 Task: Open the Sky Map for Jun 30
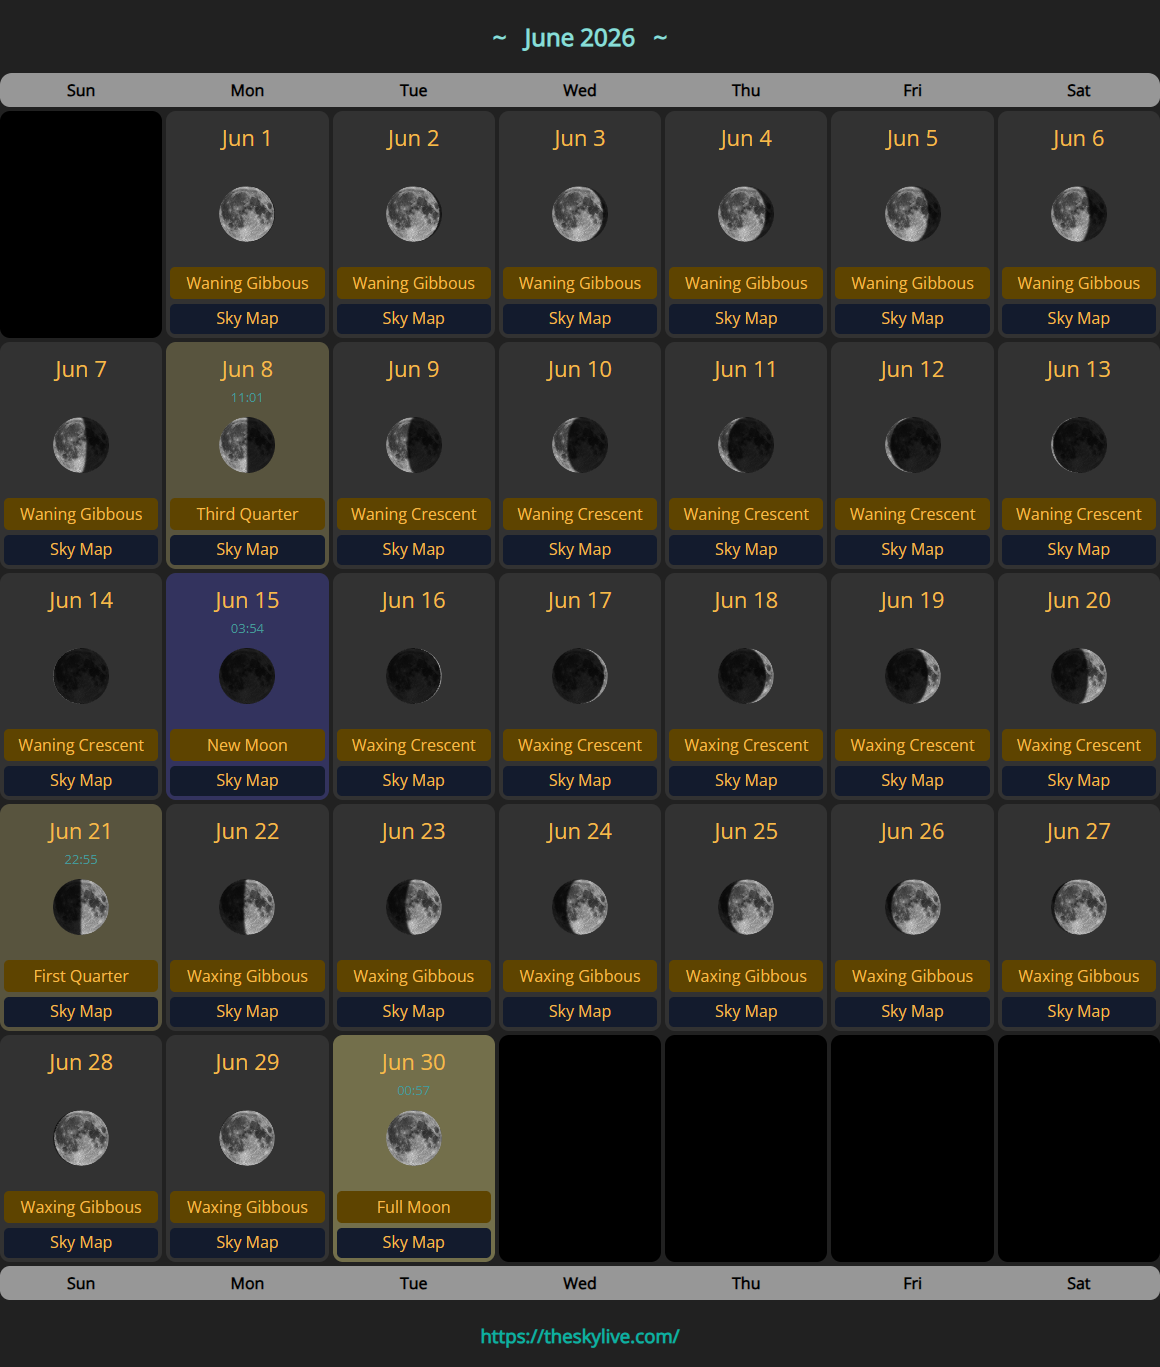413,1242
